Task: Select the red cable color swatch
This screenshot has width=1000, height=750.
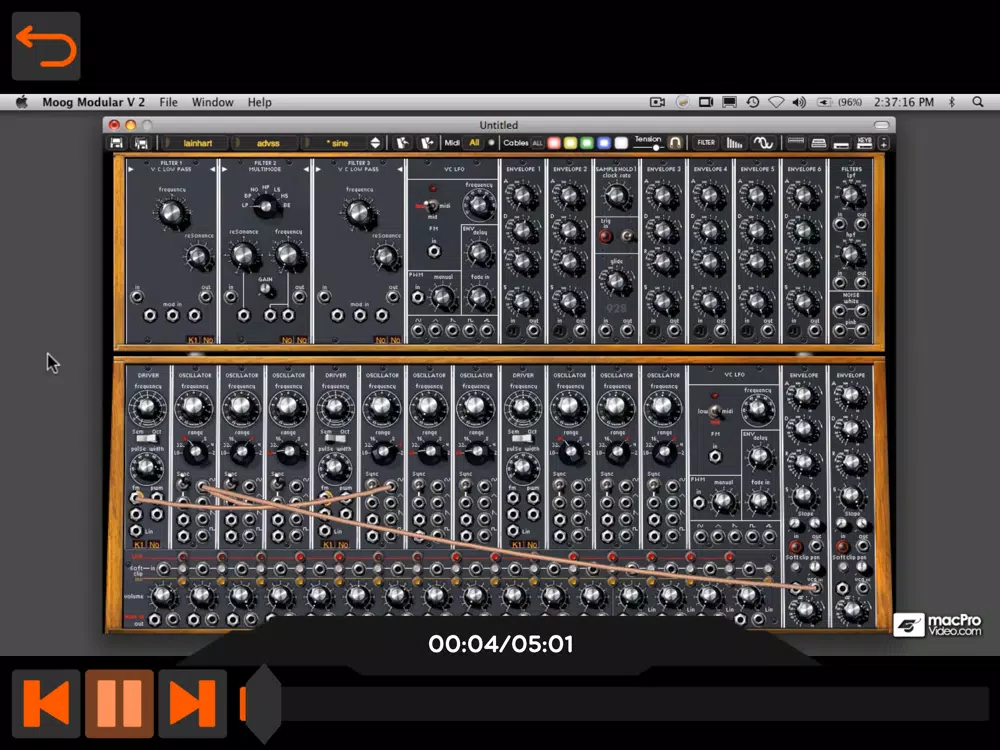Action: [x=554, y=143]
